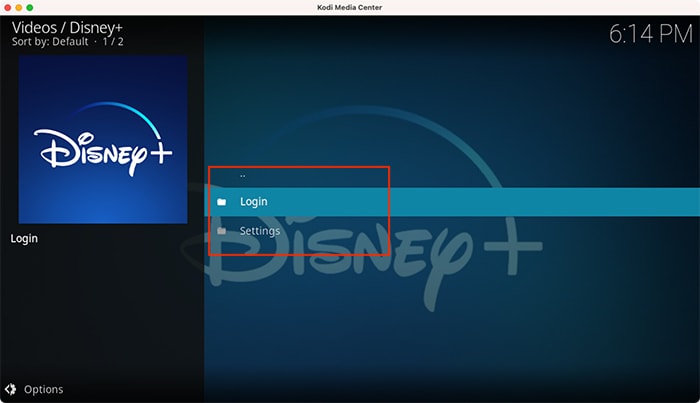Click the folder icon beside Login

tap(221, 202)
